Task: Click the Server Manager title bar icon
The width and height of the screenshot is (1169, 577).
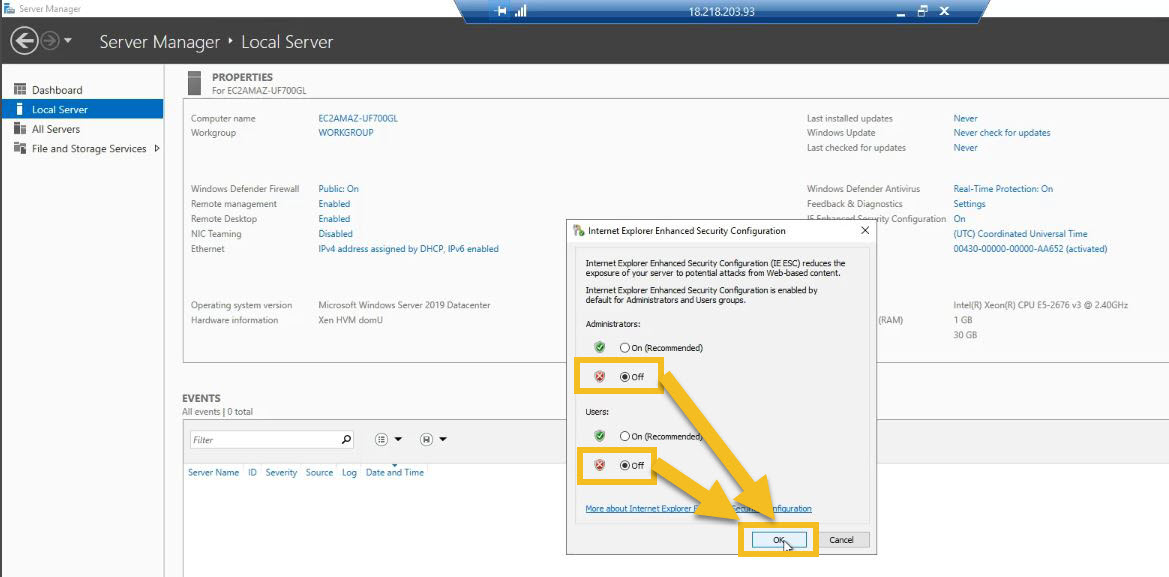Action: pyautogui.click(x=9, y=9)
